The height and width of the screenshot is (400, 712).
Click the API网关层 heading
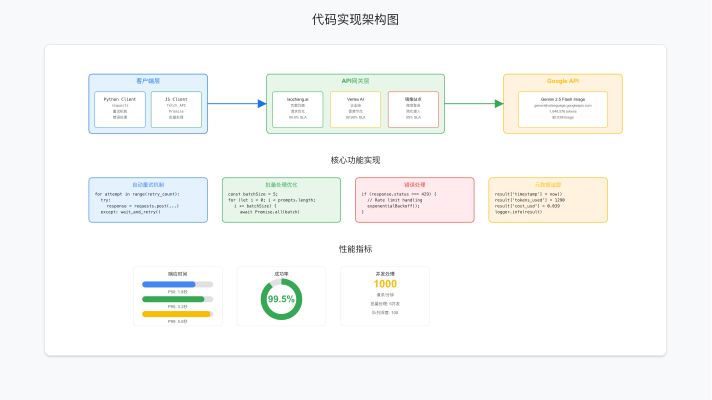tap(355, 81)
